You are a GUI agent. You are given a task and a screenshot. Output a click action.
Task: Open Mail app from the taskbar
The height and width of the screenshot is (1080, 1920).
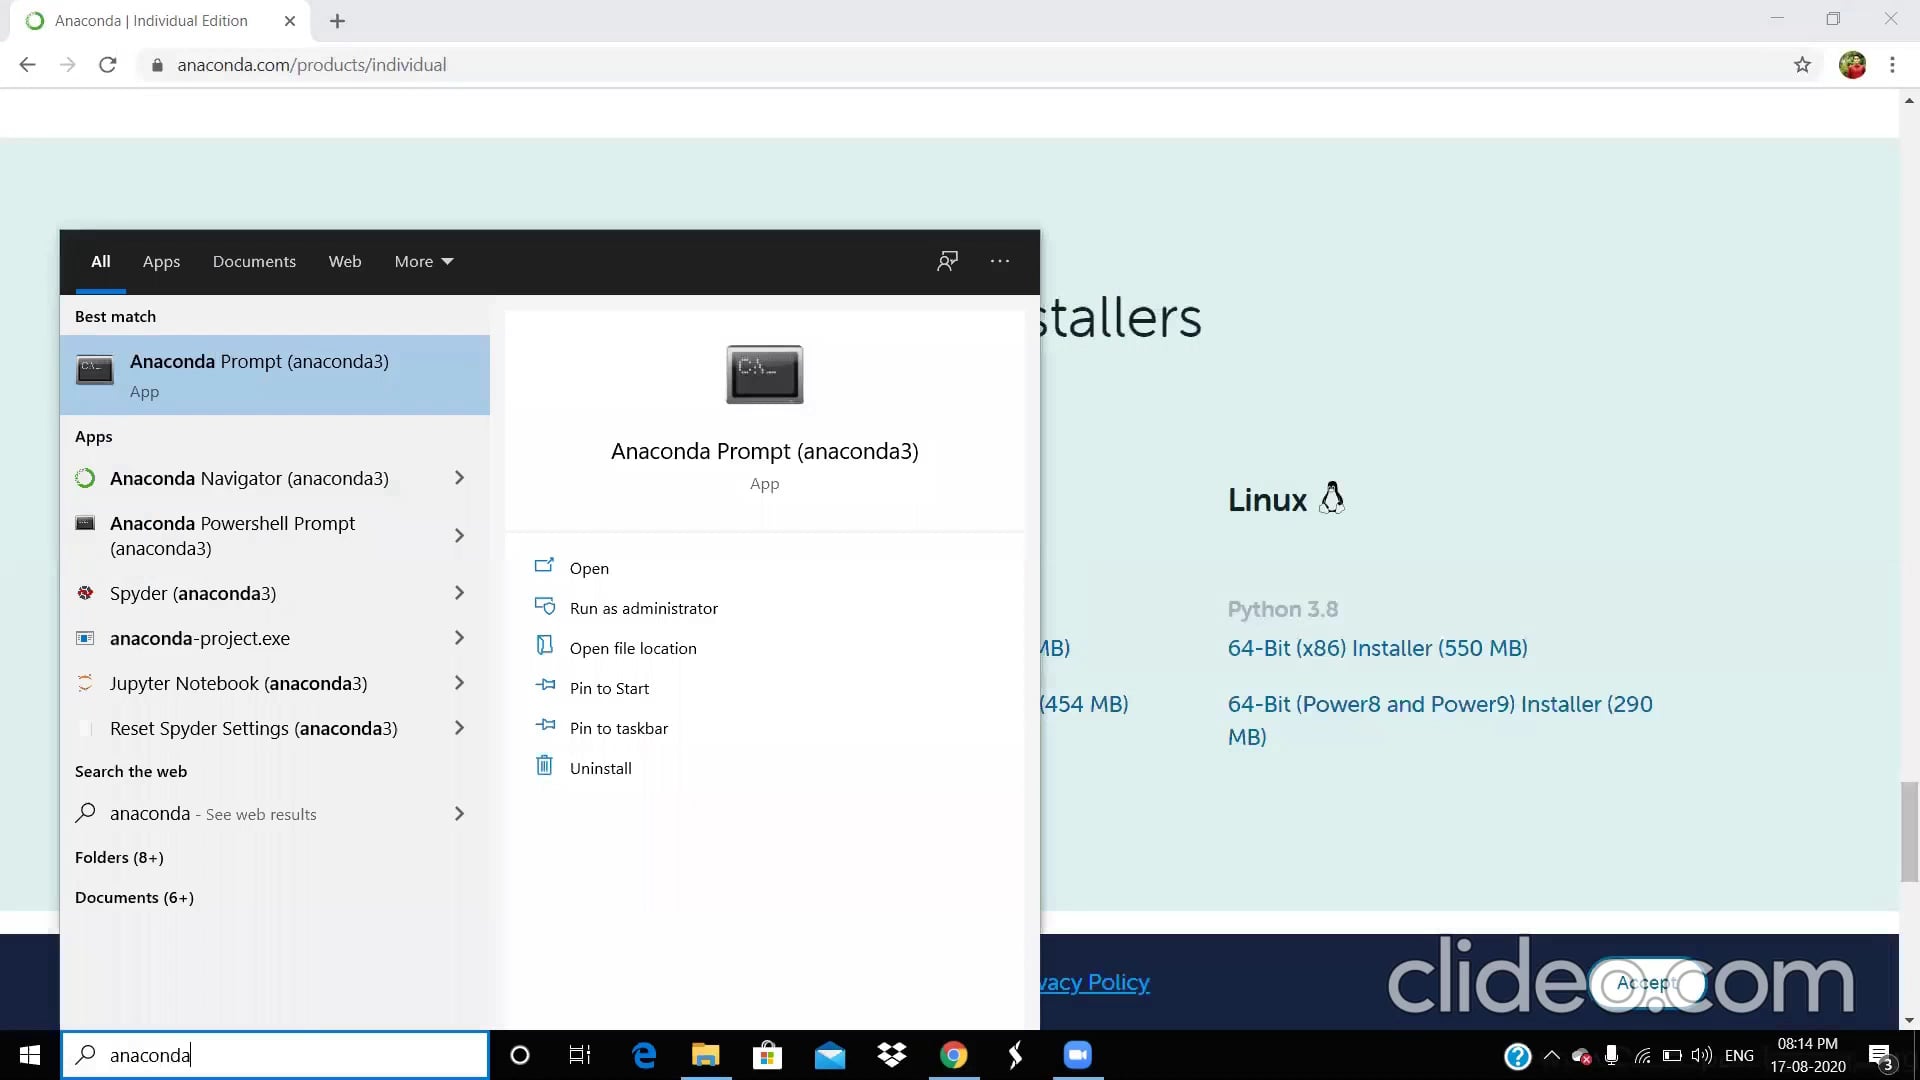(830, 1055)
